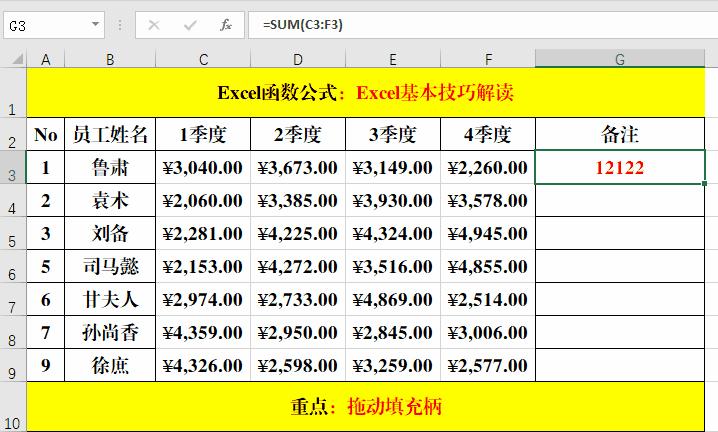718x432 pixels.
Task: Select cell with ¥3,149.00
Action: pyautogui.click(x=393, y=167)
